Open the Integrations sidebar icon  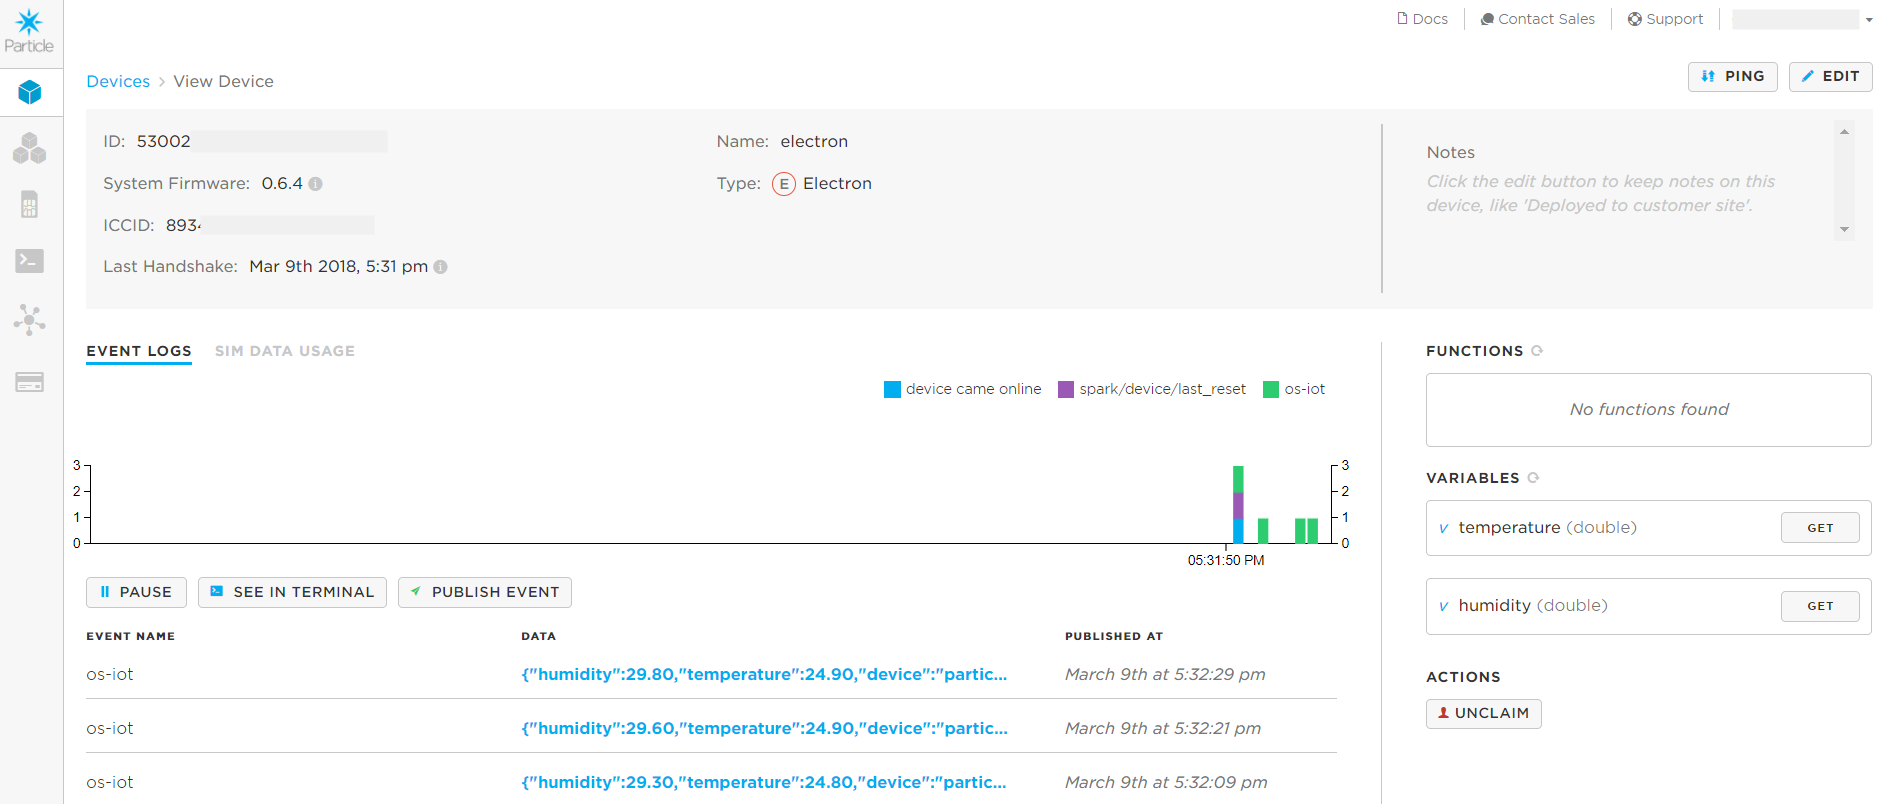[30, 320]
